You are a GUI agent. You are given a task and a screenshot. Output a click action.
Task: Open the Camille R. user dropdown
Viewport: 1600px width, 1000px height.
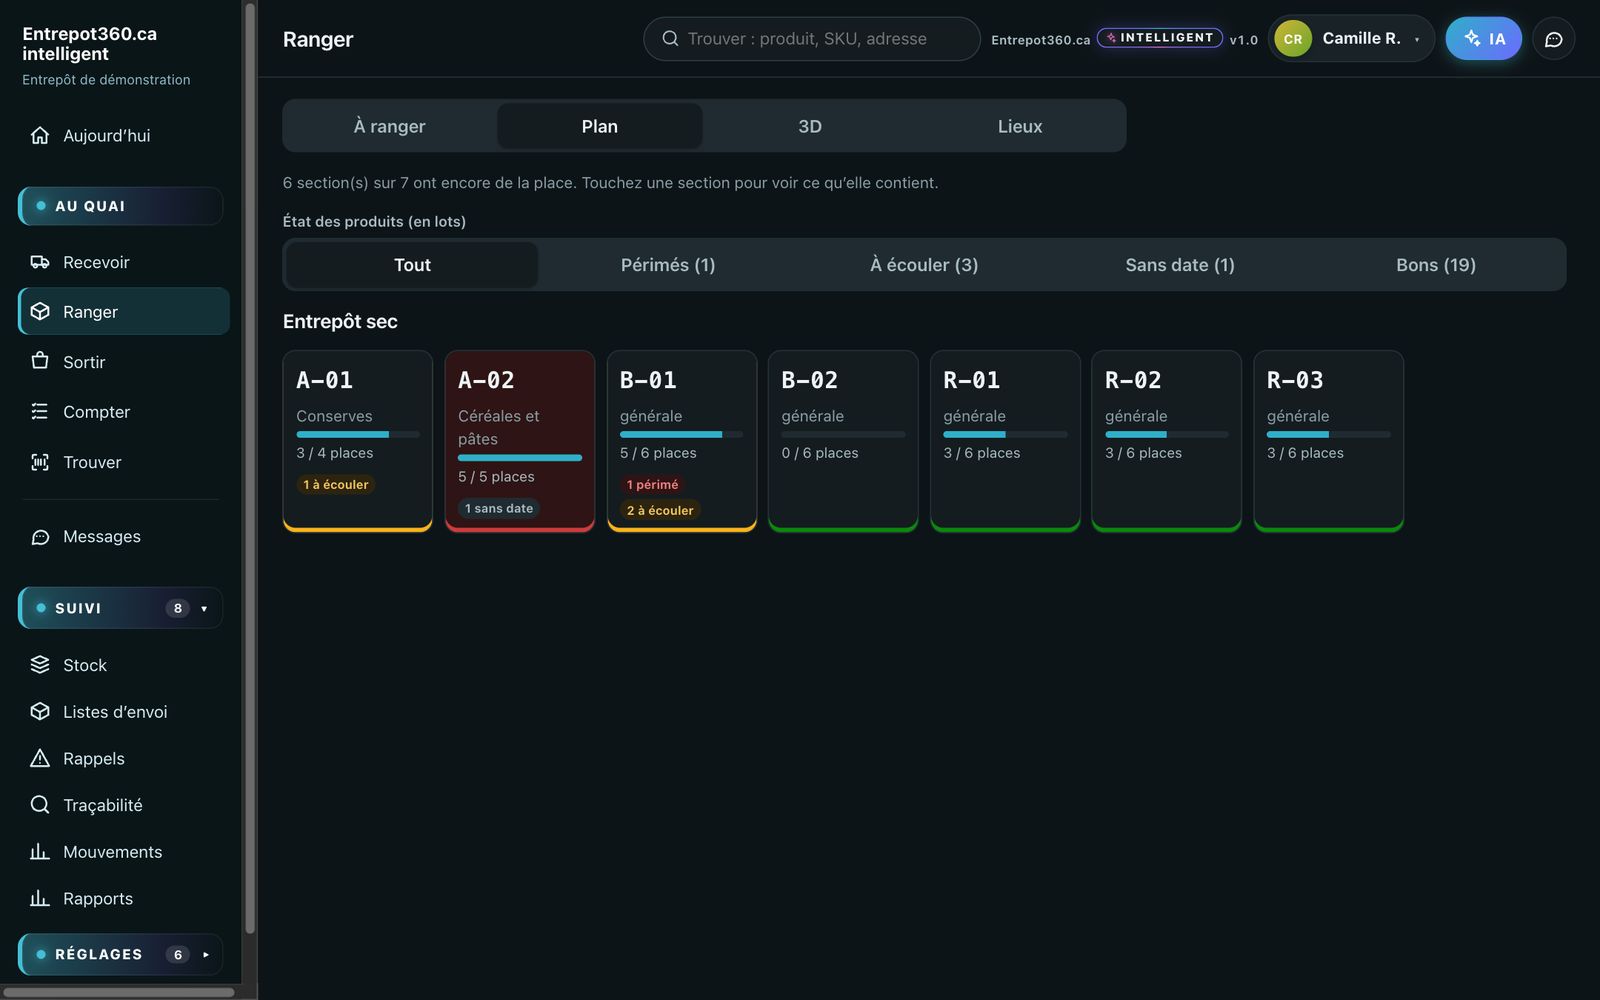click(x=1351, y=39)
